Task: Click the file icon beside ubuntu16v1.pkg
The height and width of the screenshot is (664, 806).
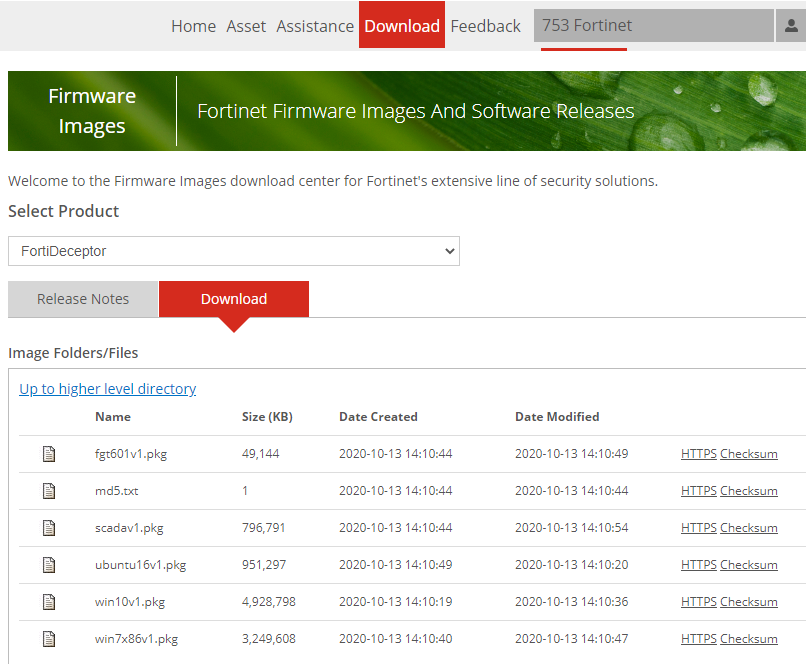Action: 49,565
